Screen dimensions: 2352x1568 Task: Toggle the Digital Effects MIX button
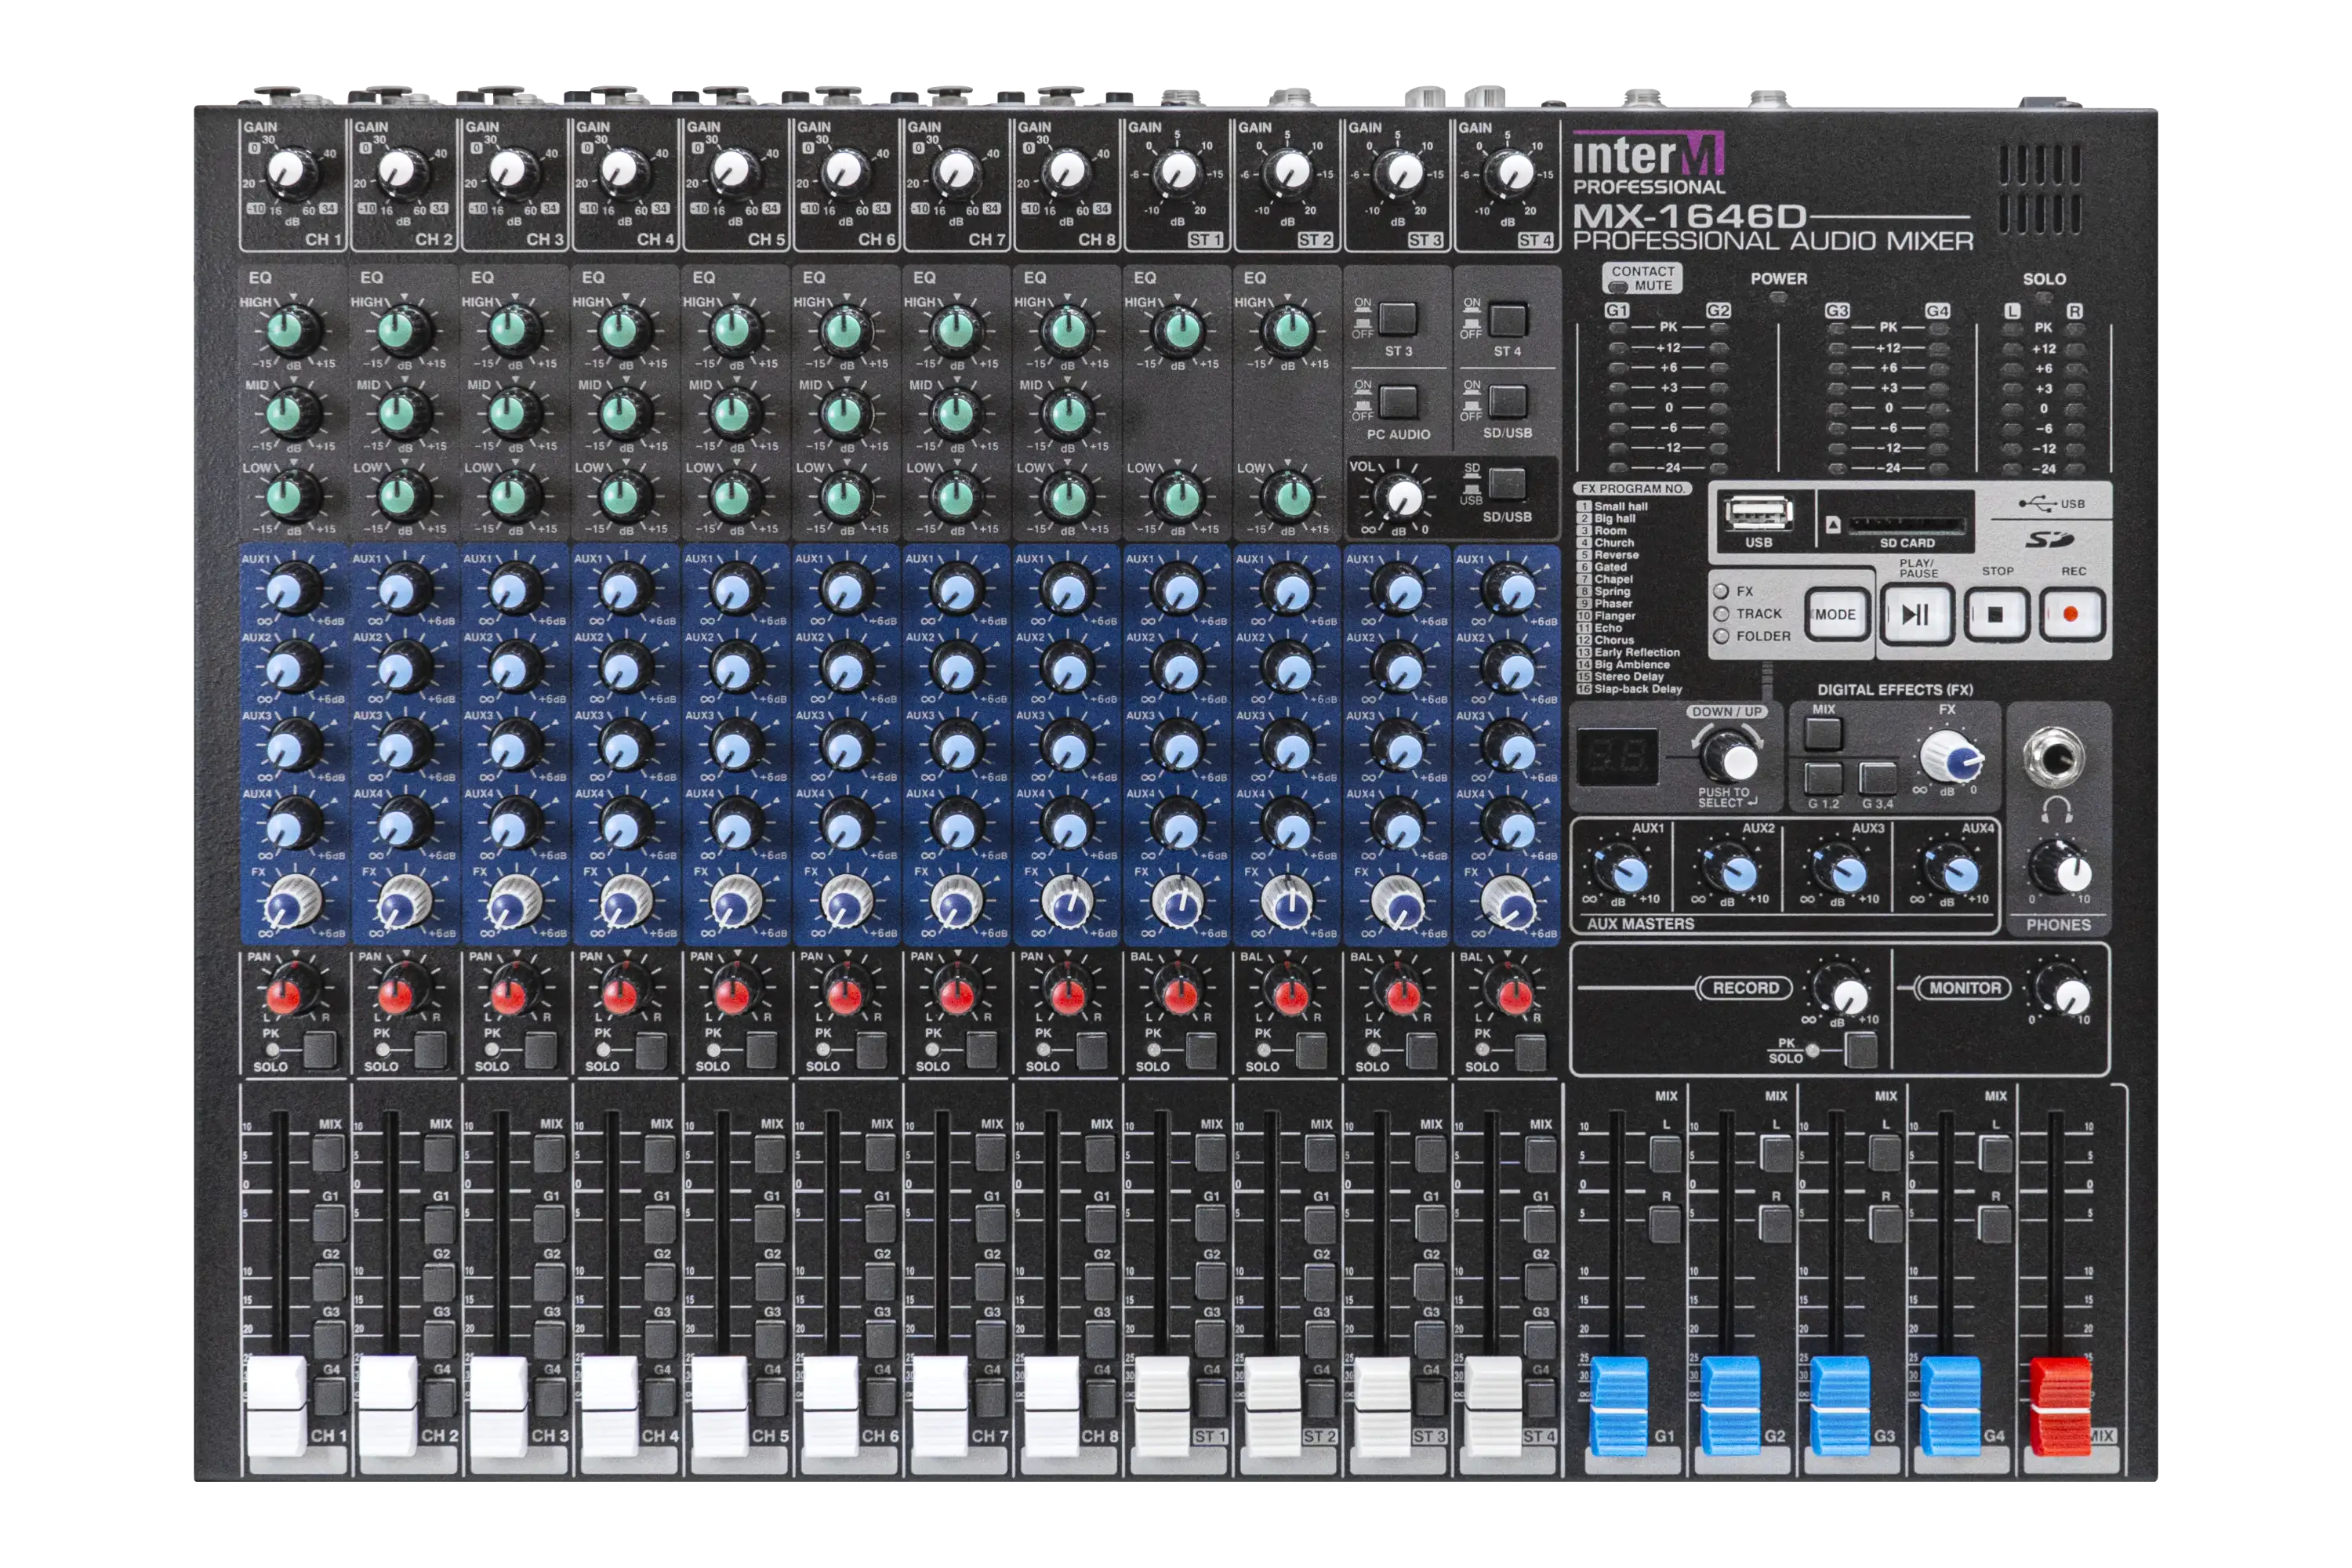[1824, 733]
